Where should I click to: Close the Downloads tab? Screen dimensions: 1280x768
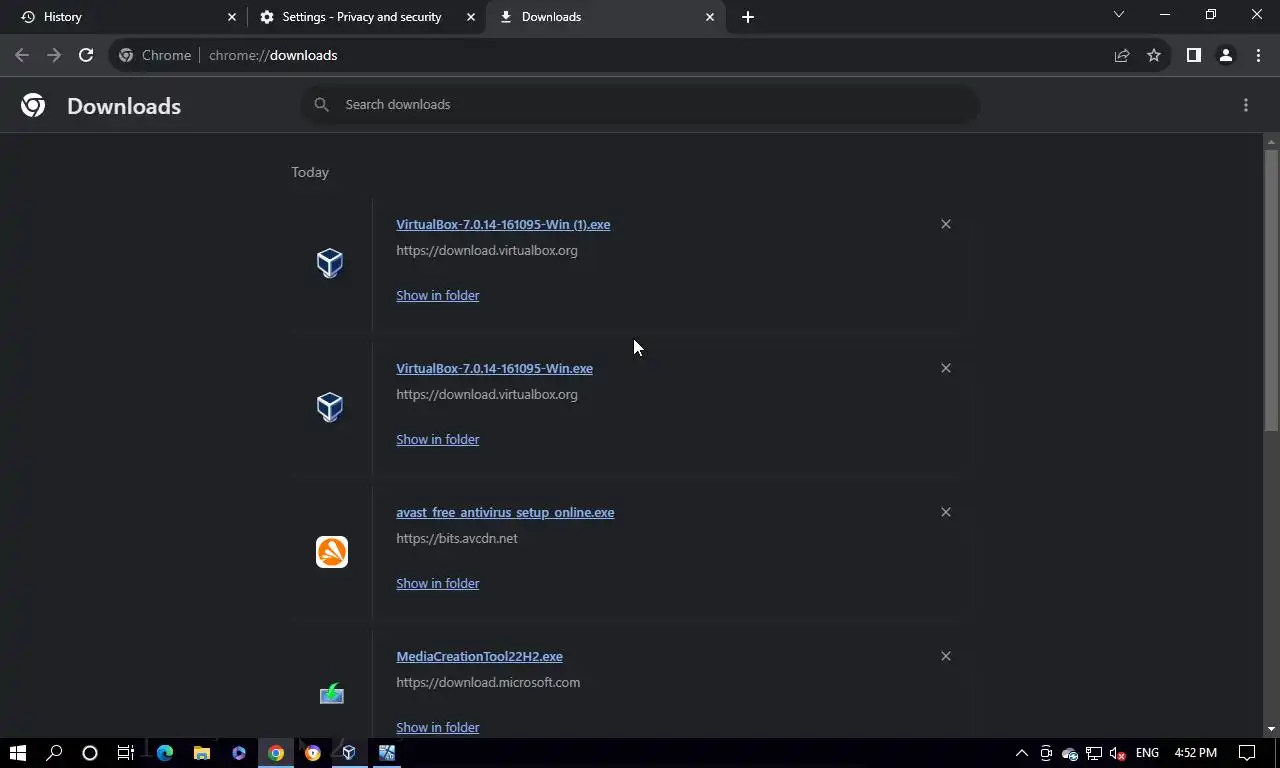coord(710,17)
